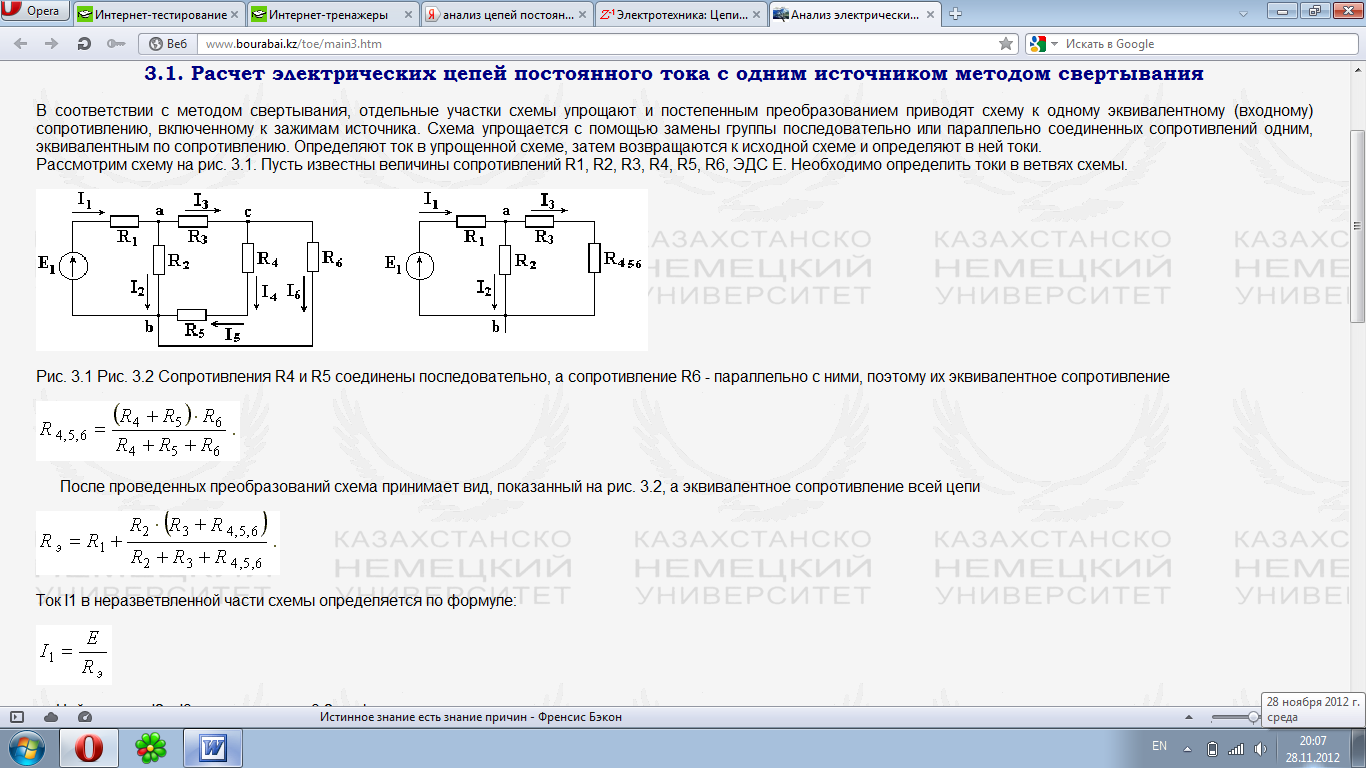Close the Интернет-тестирование tab
The width and height of the screenshot is (1366, 768).
(234, 15)
